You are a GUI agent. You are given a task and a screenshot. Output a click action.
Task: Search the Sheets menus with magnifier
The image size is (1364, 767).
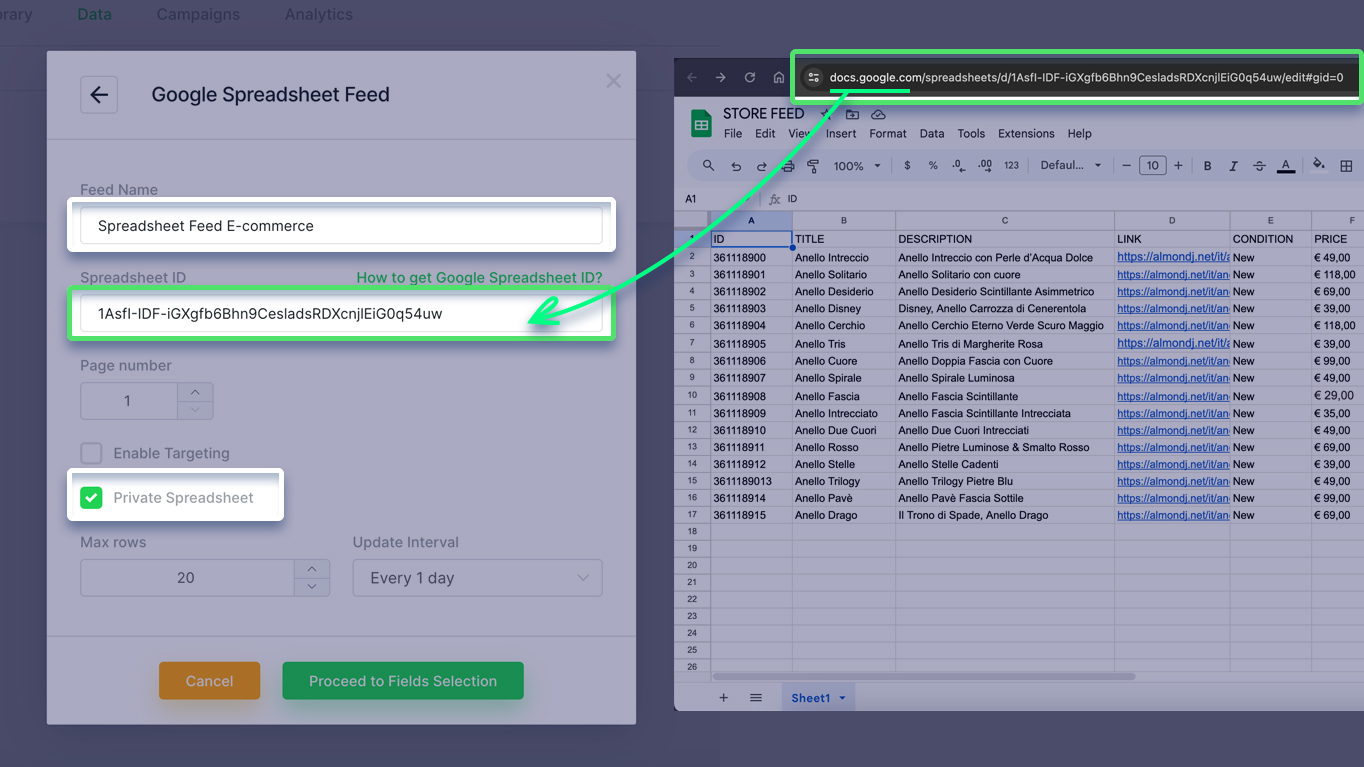coord(708,166)
